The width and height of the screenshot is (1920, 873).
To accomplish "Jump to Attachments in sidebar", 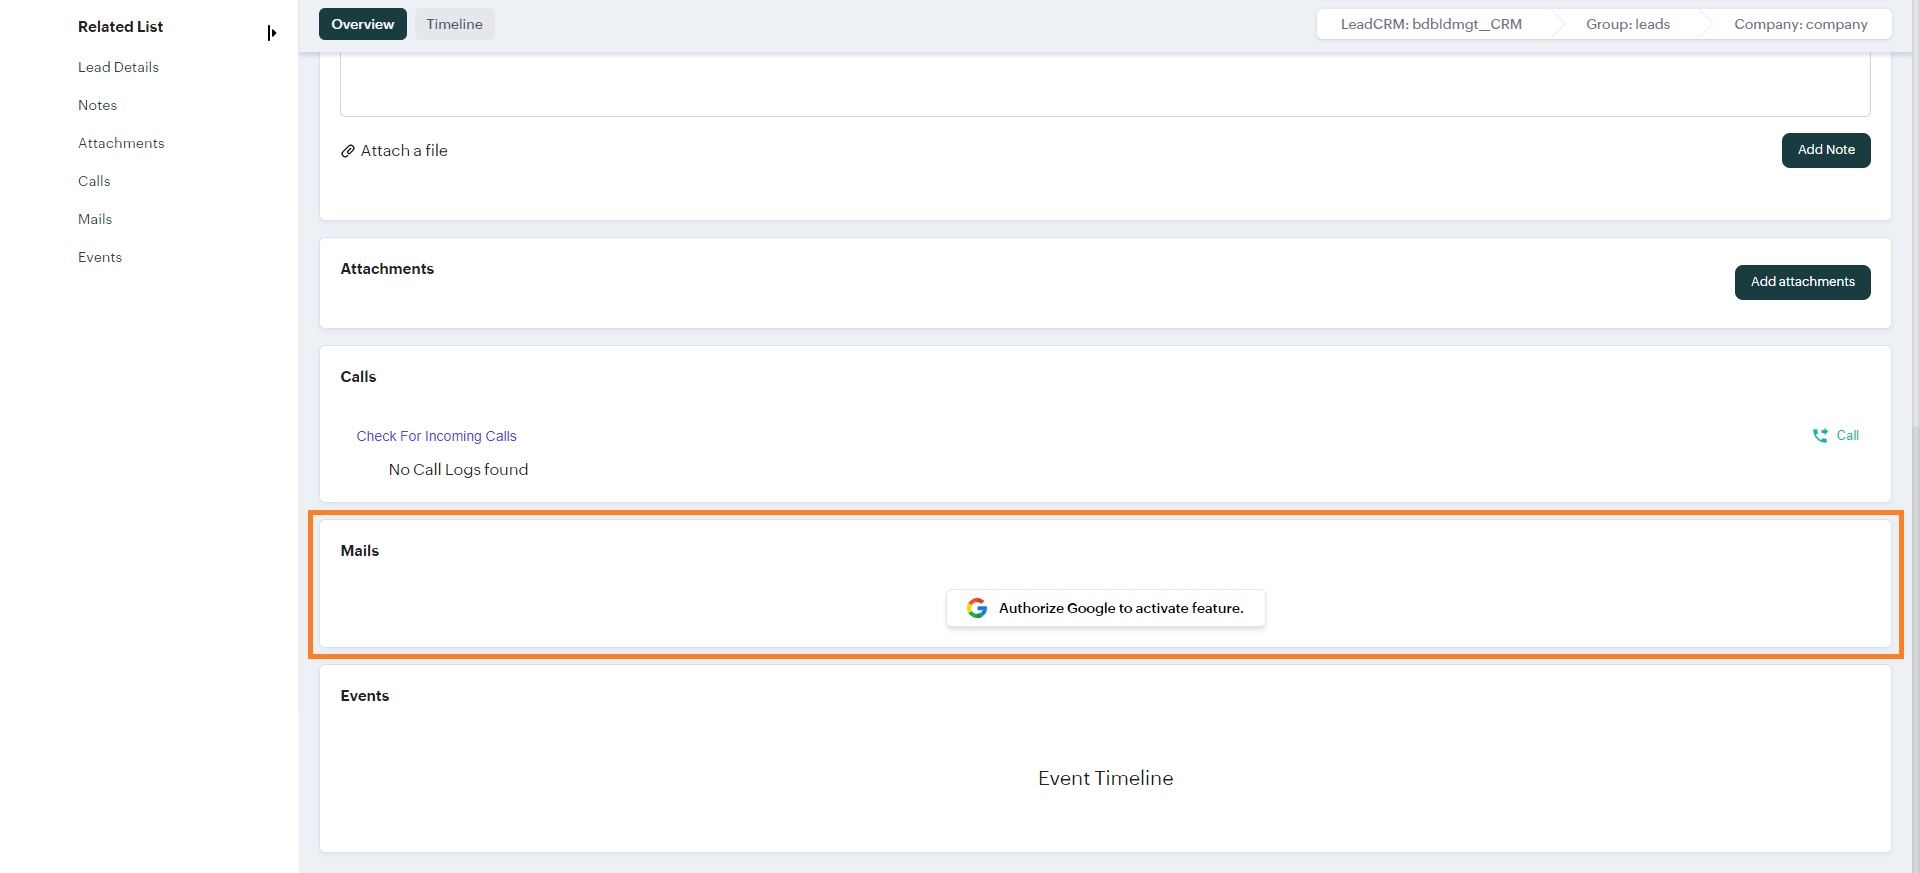I will pyautogui.click(x=121, y=143).
